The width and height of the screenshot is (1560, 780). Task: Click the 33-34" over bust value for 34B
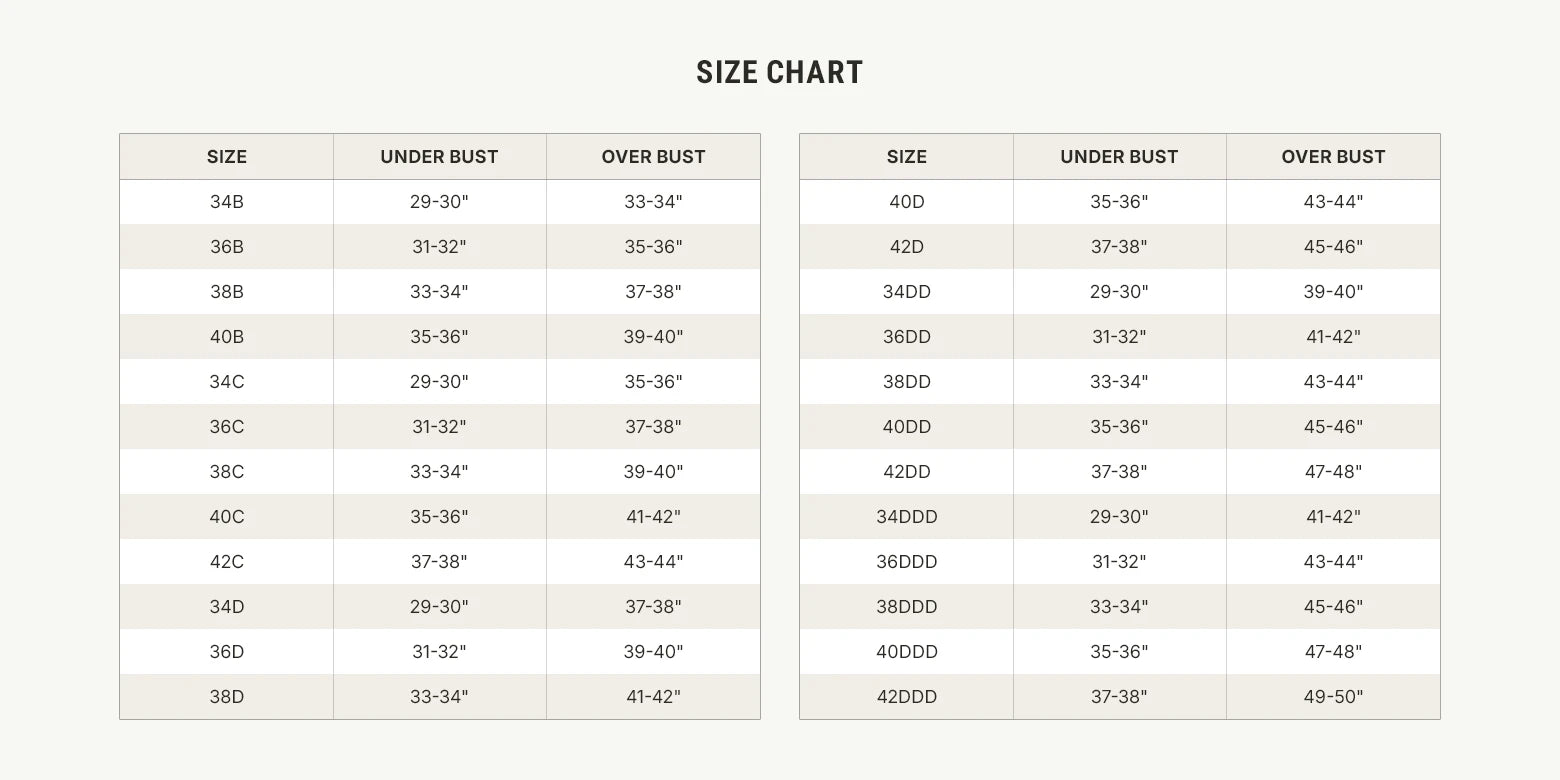point(653,202)
